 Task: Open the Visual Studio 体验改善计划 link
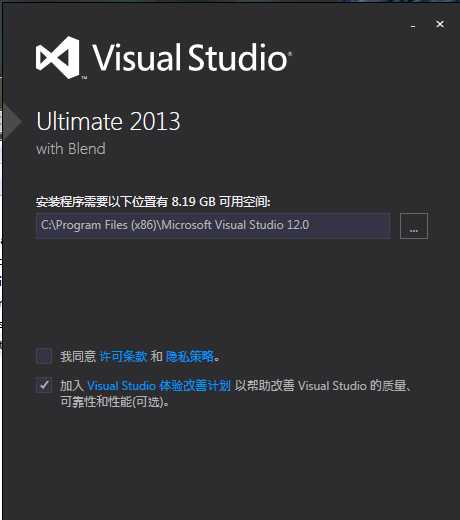coord(159,386)
